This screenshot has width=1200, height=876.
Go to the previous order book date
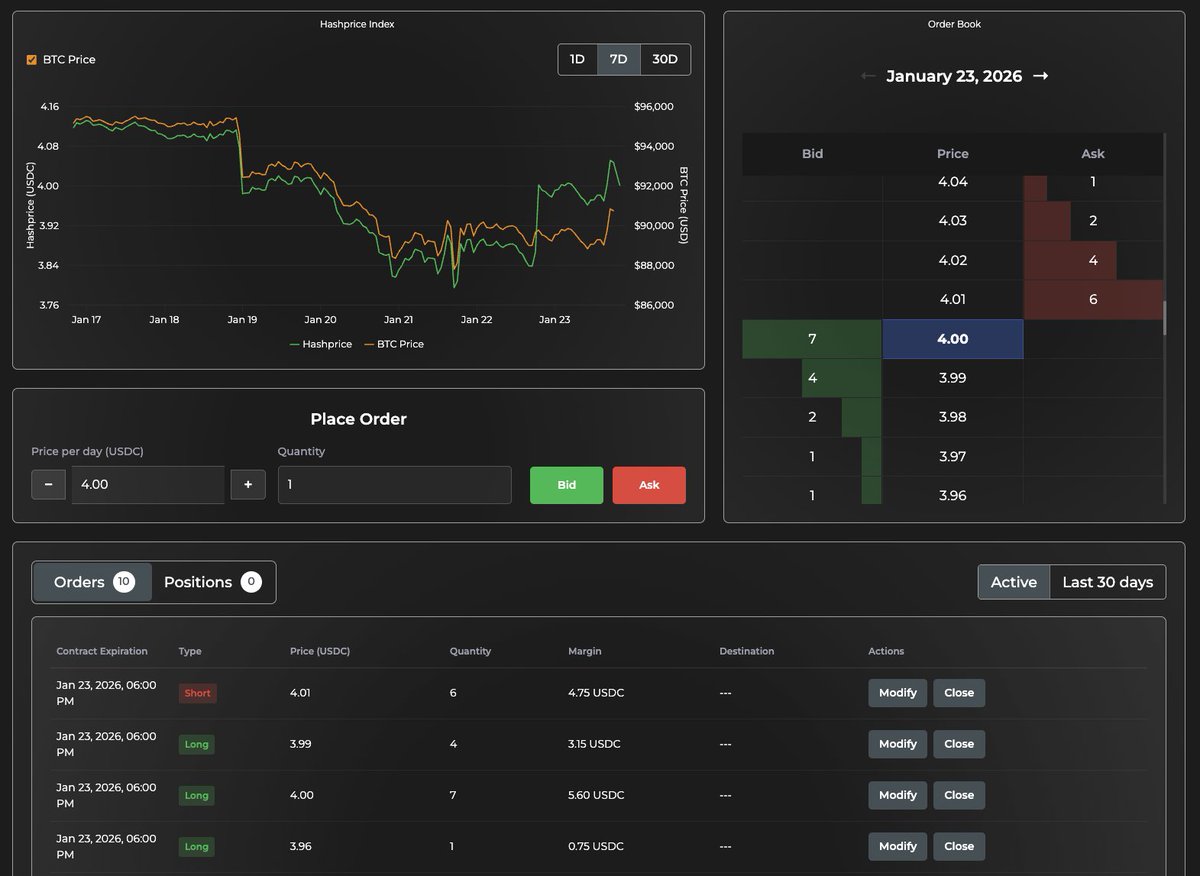pos(868,76)
